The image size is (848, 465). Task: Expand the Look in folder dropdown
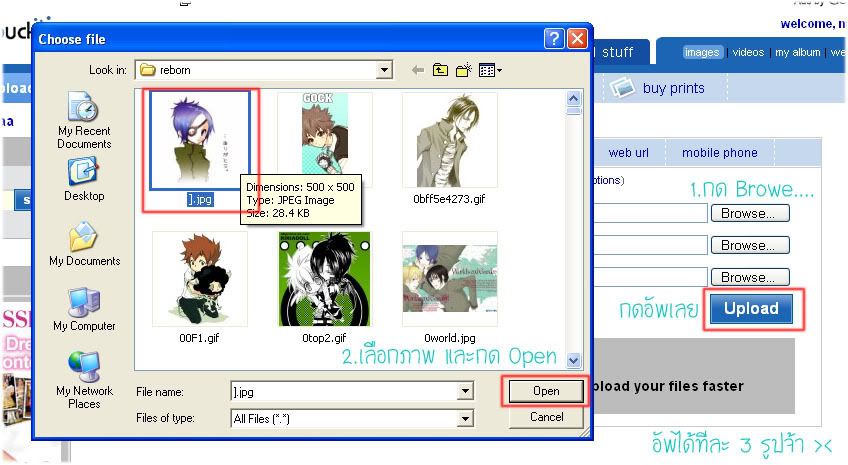(x=384, y=70)
